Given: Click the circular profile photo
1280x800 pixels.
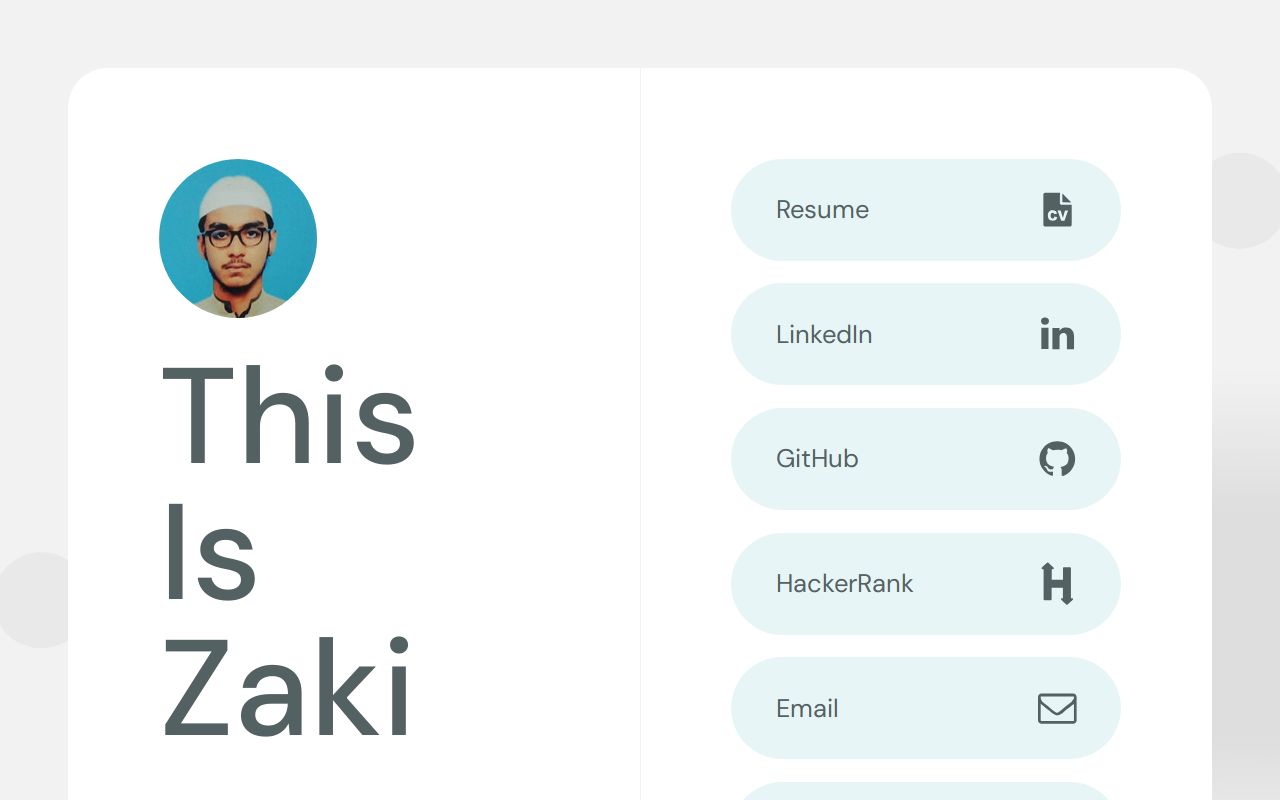Looking at the screenshot, I should (x=238, y=238).
